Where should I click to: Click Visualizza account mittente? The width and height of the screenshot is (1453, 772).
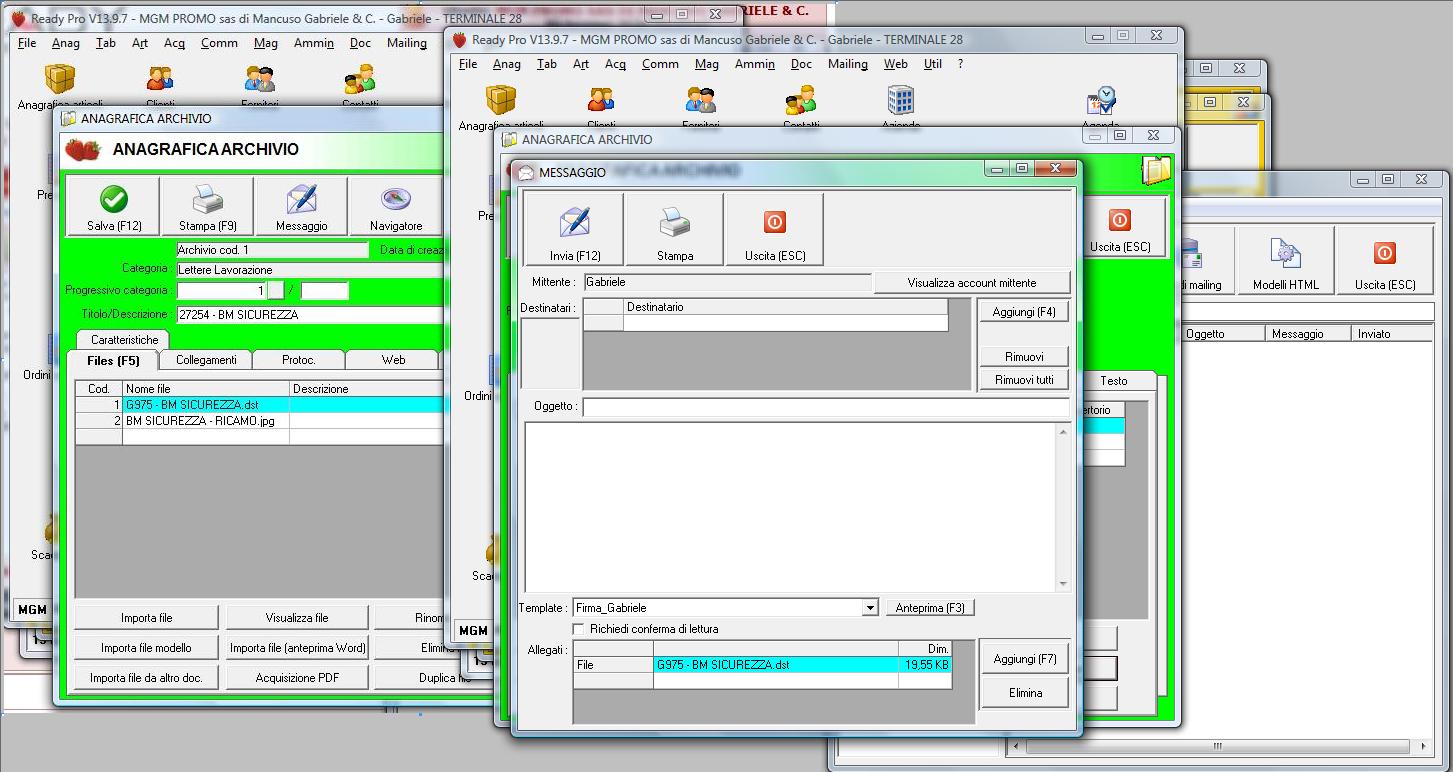click(x=971, y=283)
